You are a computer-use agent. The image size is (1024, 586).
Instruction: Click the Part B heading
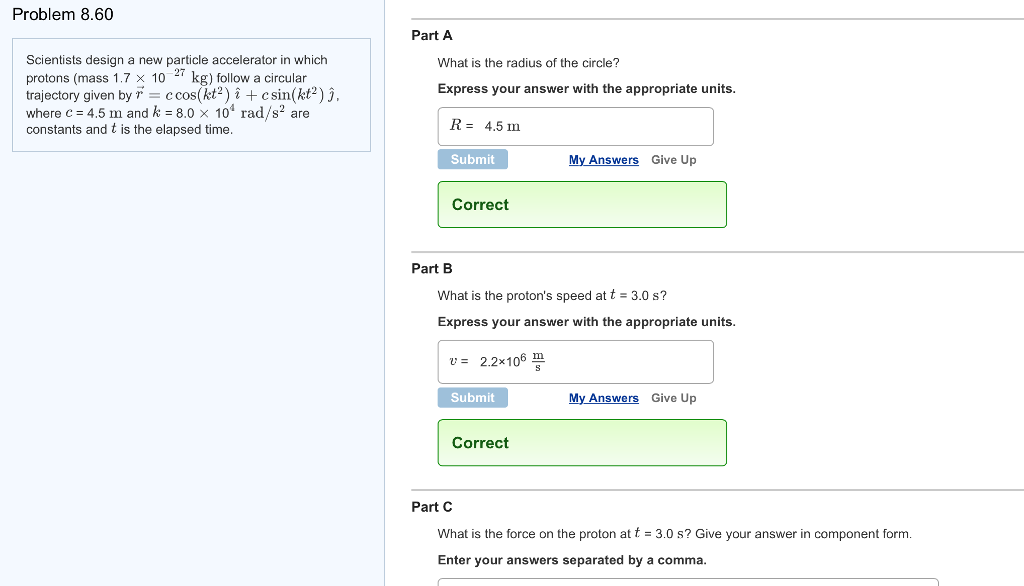tap(432, 268)
